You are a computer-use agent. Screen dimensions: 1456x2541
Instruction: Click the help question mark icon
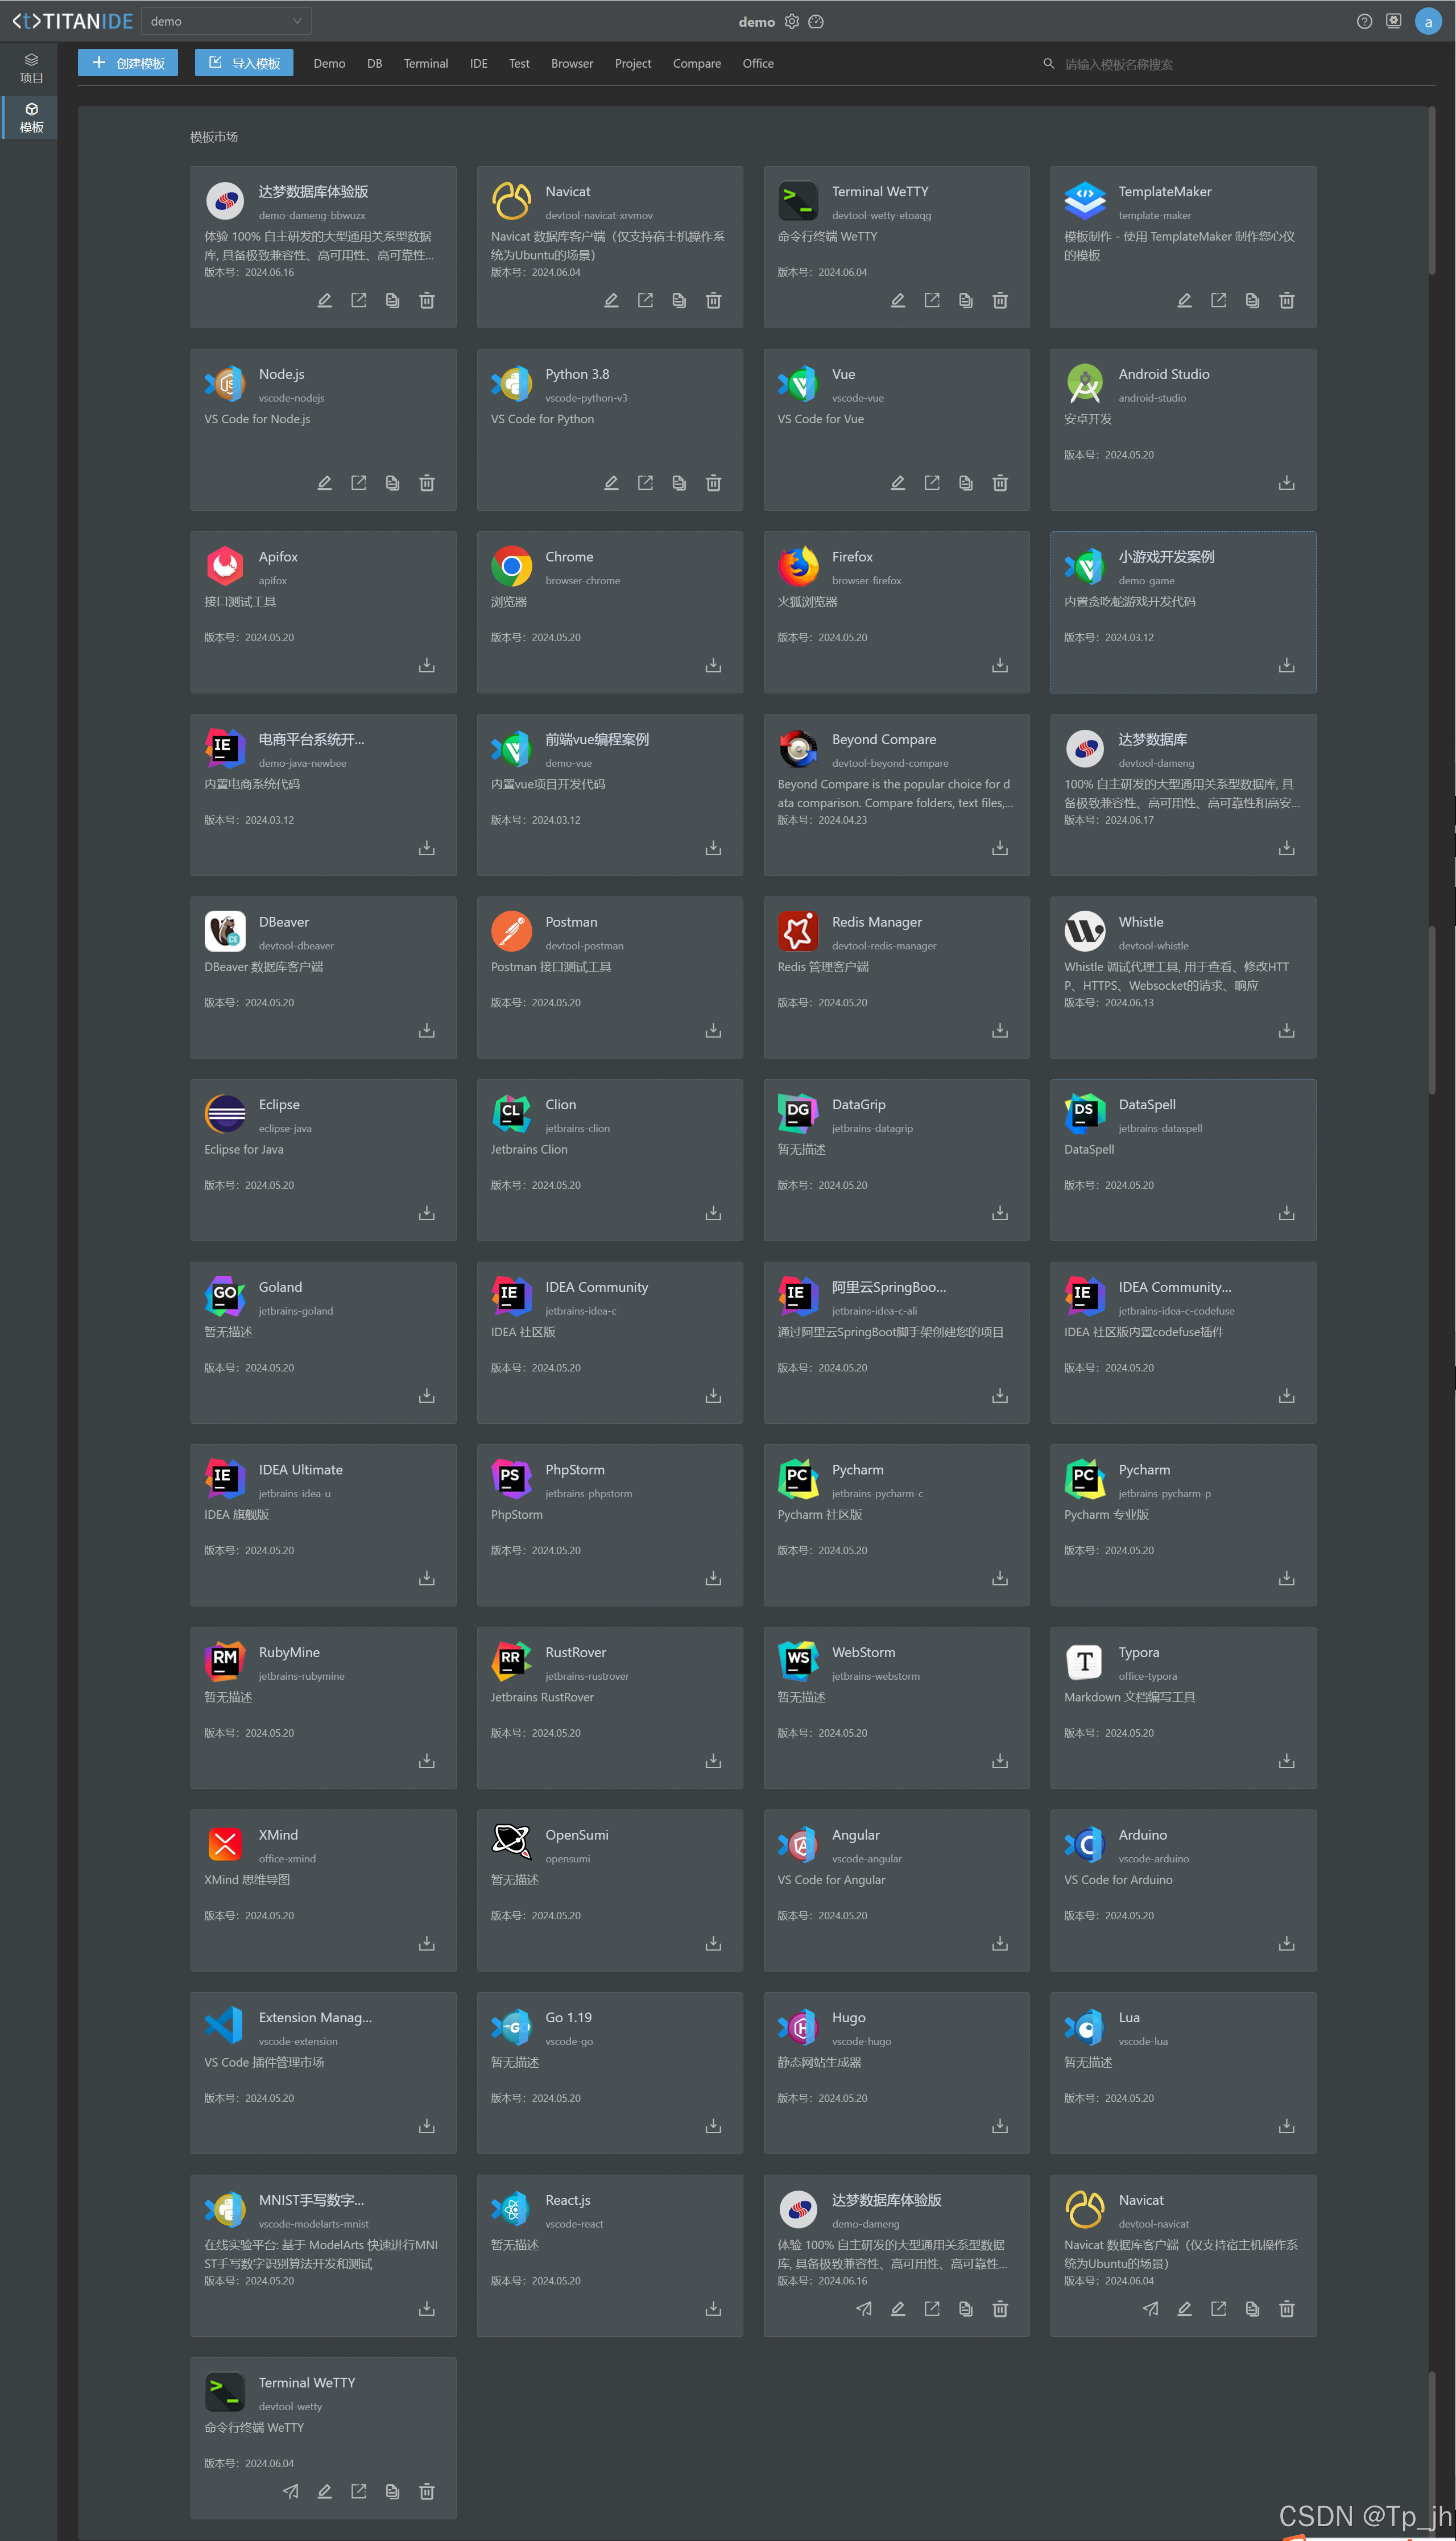click(1364, 21)
